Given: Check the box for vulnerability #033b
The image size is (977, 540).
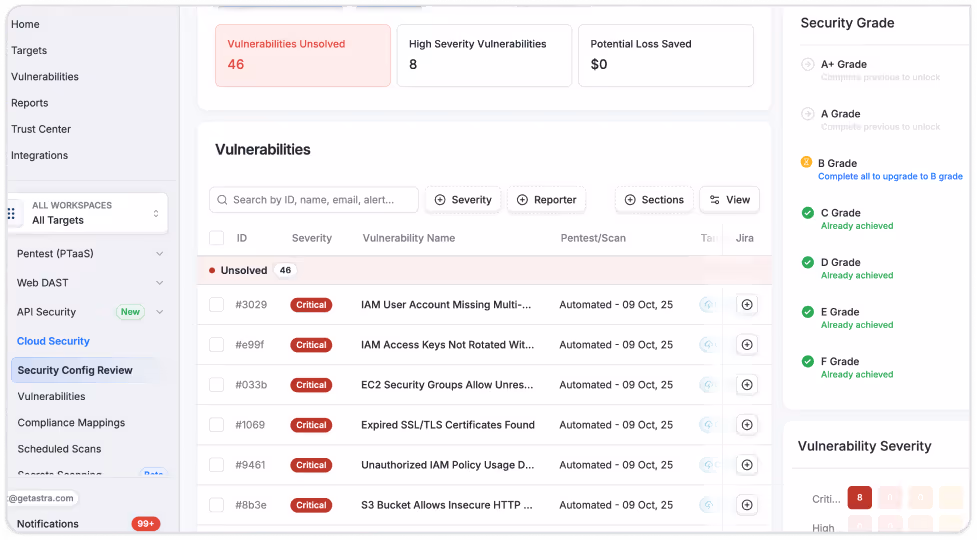Looking at the screenshot, I should 216,385.
